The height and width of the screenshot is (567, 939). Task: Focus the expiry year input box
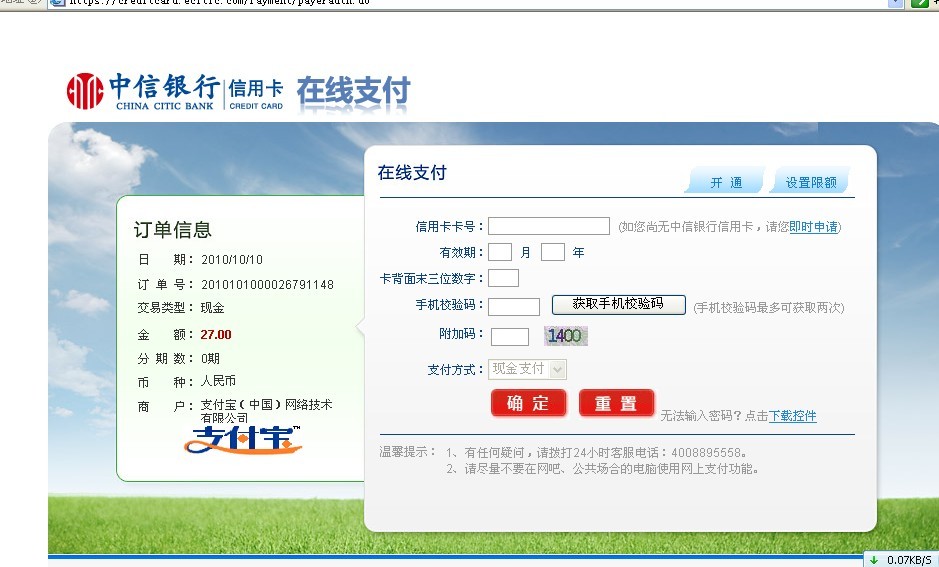tap(553, 252)
